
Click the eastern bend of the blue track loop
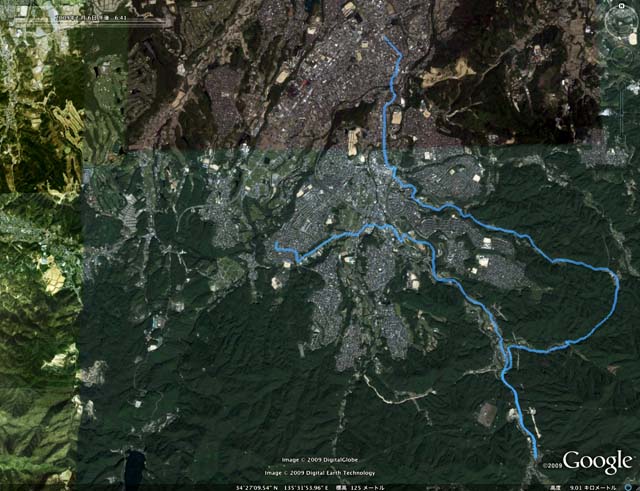click(617, 284)
